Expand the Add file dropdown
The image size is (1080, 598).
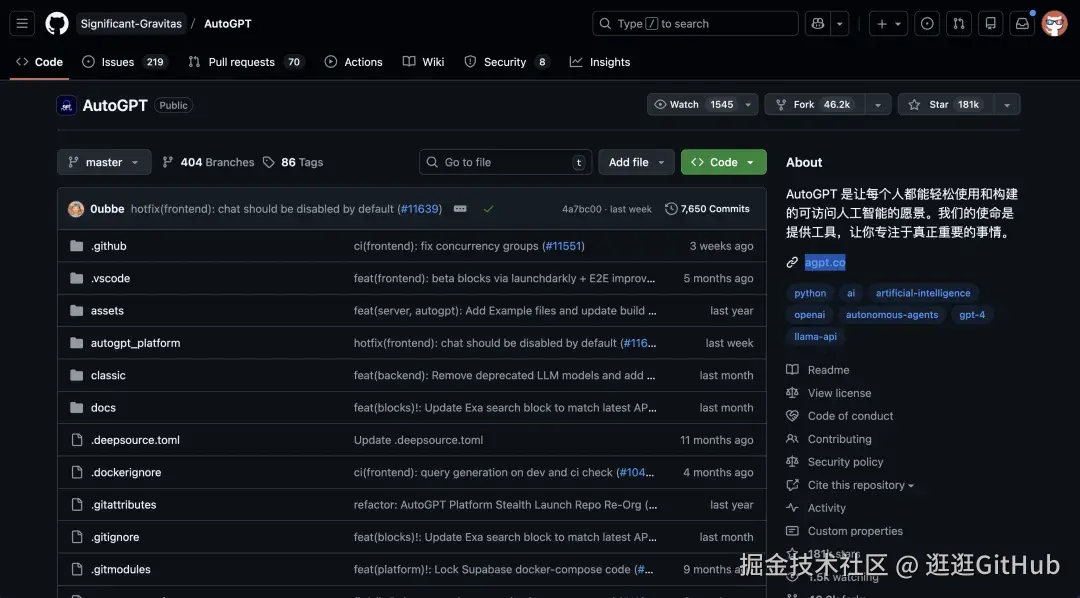click(637, 162)
